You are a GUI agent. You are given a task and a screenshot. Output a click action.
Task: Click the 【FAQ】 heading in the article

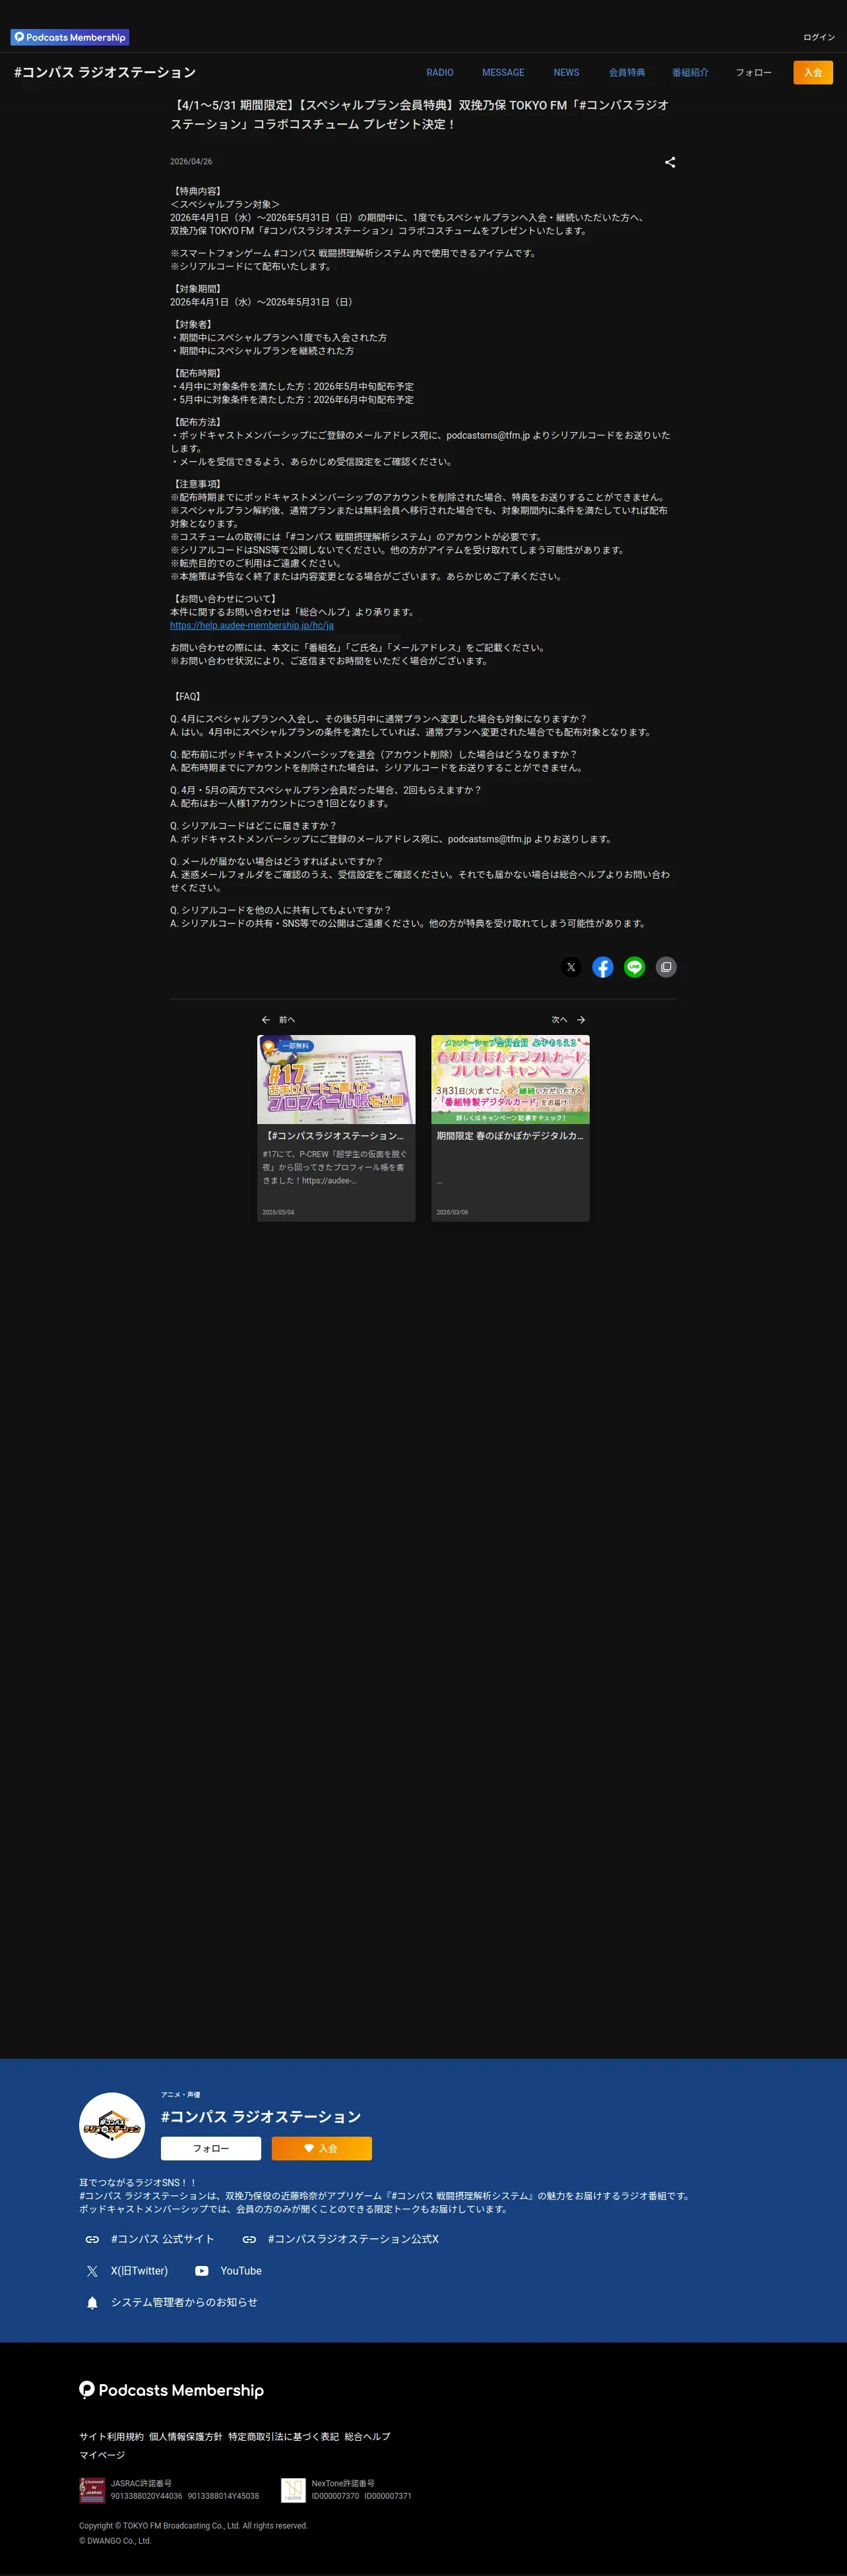(x=187, y=697)
